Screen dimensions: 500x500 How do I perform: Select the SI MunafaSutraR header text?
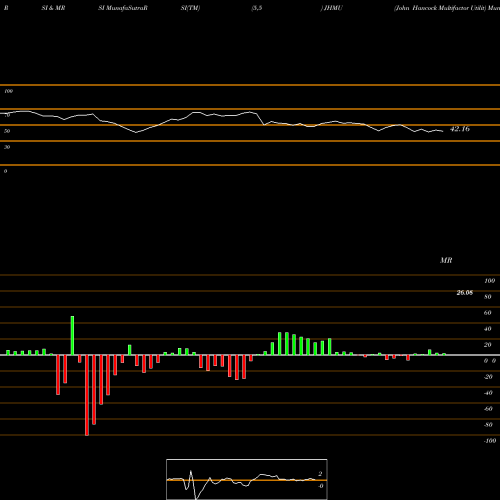123,8
